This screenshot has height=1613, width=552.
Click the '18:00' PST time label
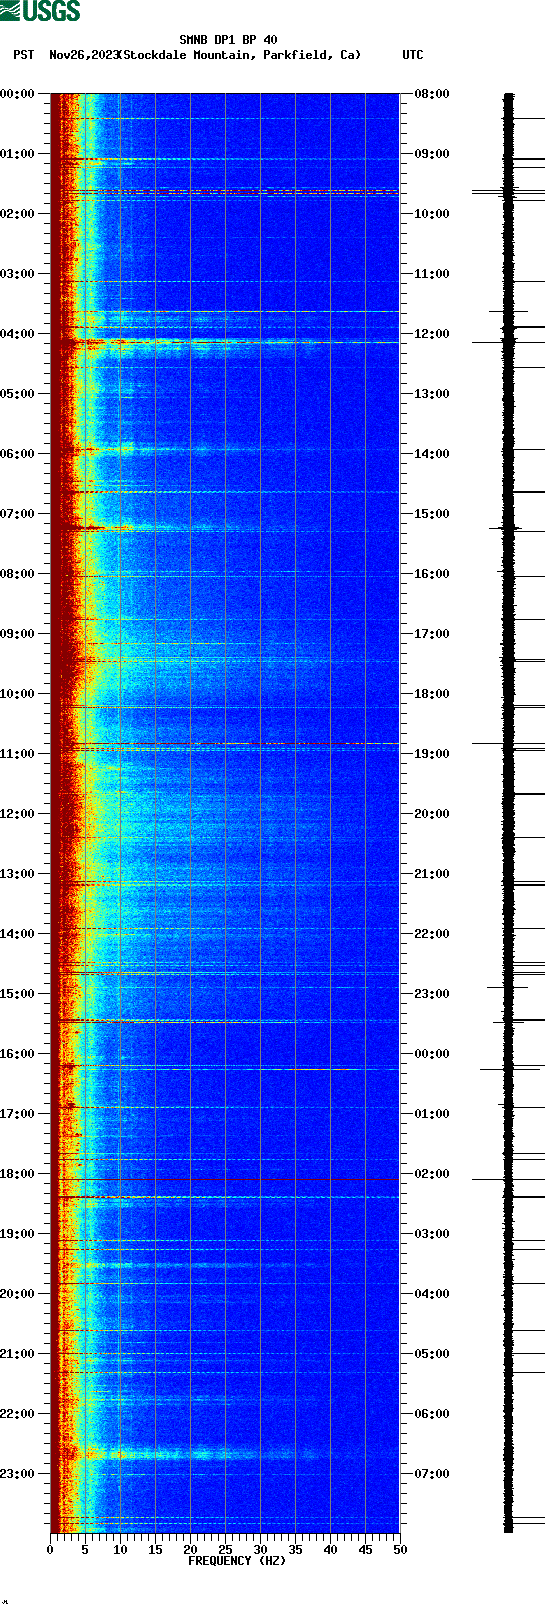click(x=17, y=1174)
